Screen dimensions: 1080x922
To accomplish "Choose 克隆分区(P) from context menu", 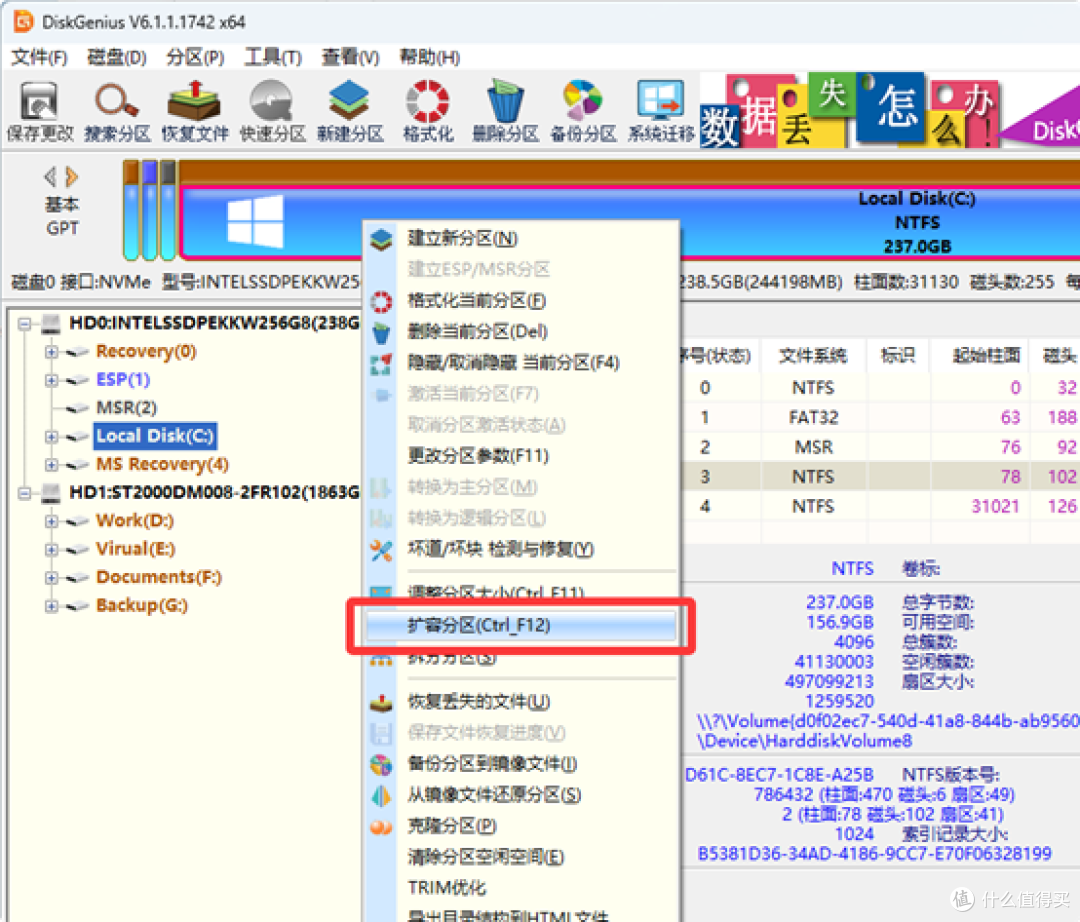I will click(x=521, y=826).
